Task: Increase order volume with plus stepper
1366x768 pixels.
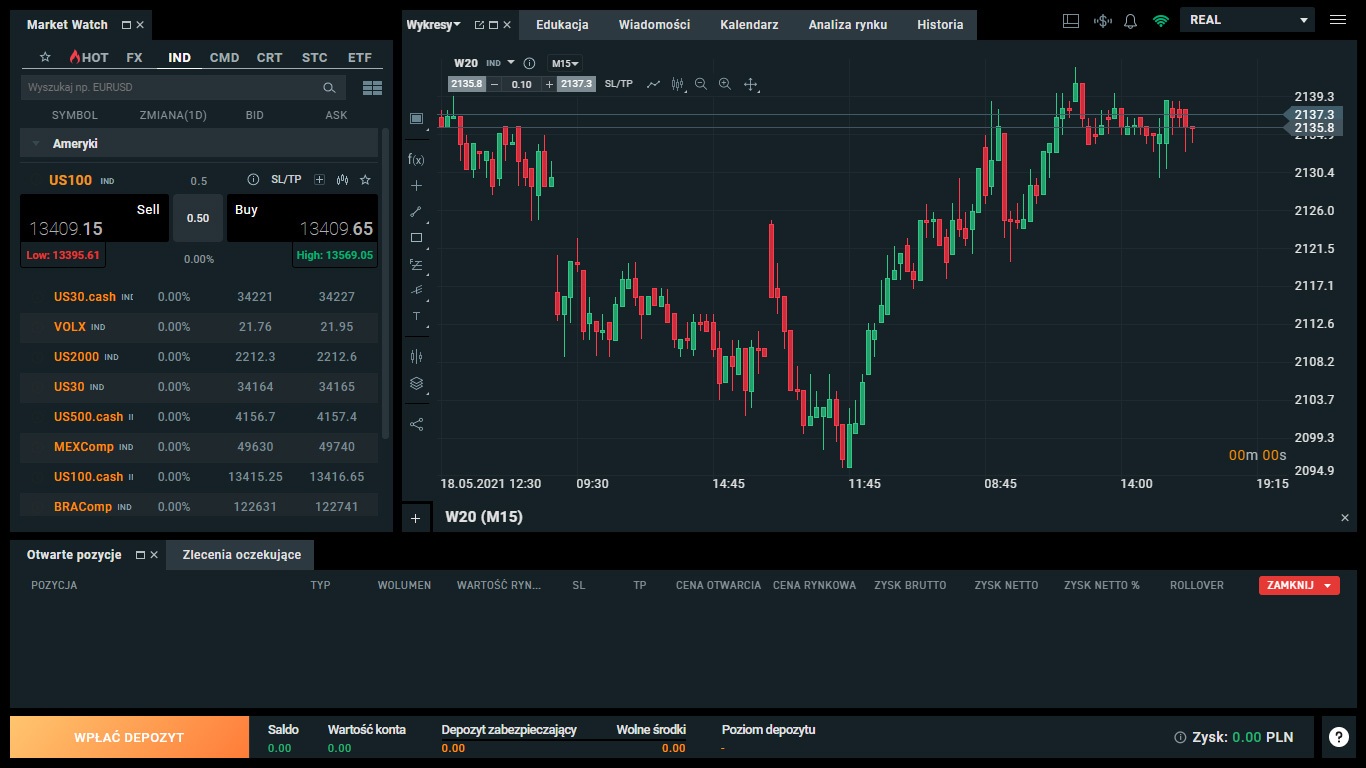Action: pos(549,84)
